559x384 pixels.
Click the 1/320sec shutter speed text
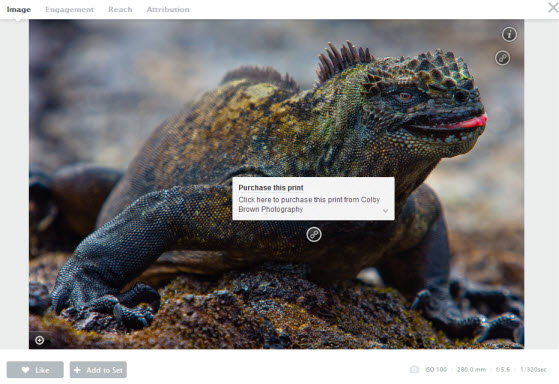pos(533,369)
